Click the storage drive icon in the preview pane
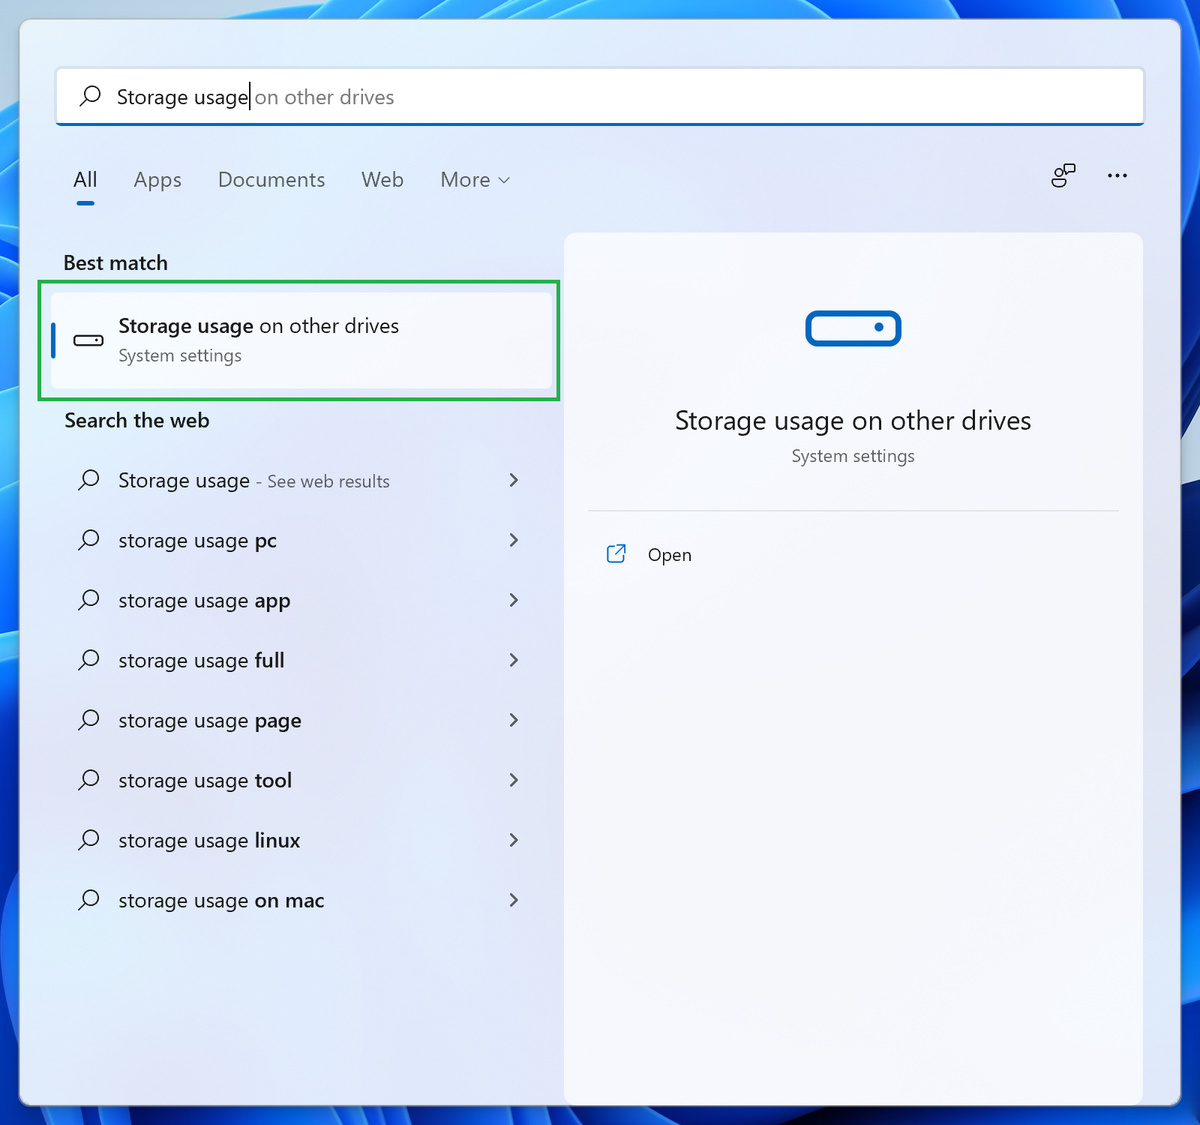This screenshot has width=1200, height=1125. point(852,328)
